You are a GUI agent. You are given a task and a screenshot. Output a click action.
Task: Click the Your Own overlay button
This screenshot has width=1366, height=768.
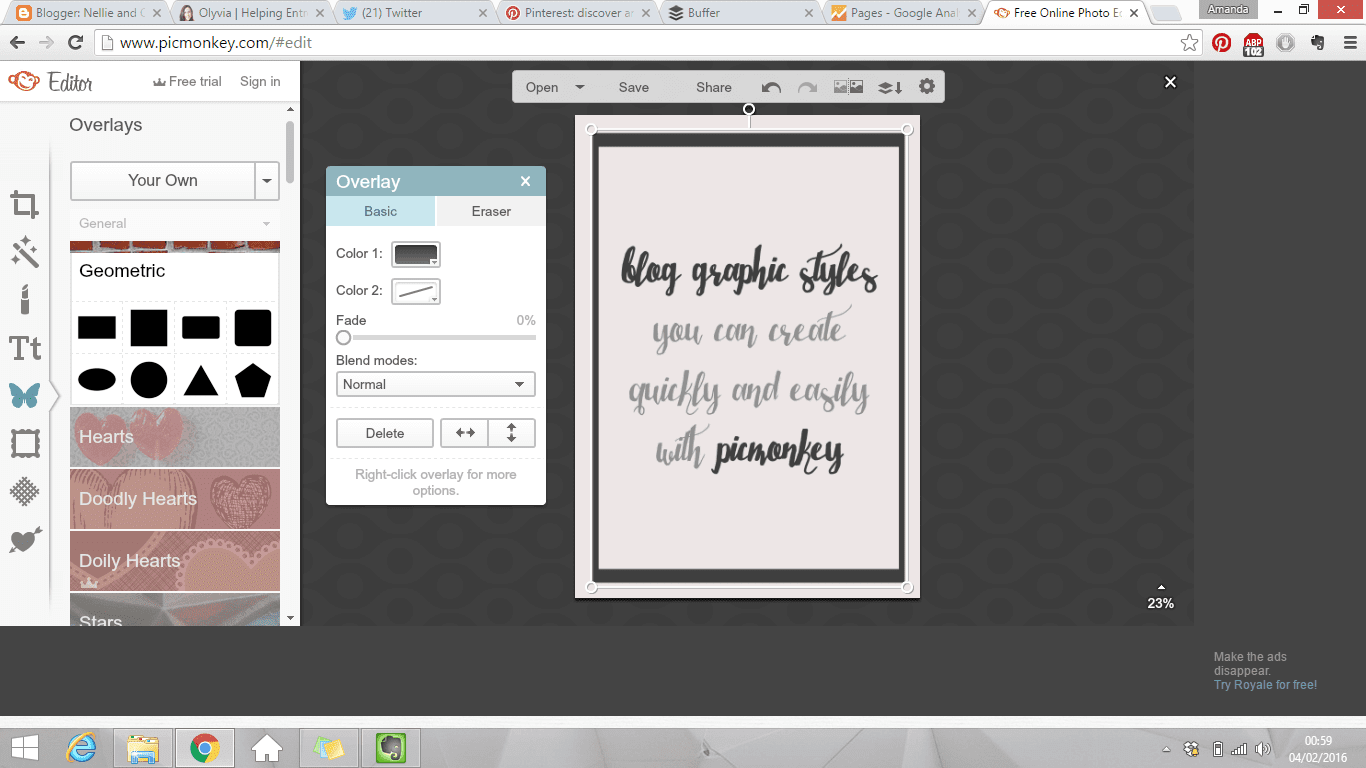pos(163,181)
